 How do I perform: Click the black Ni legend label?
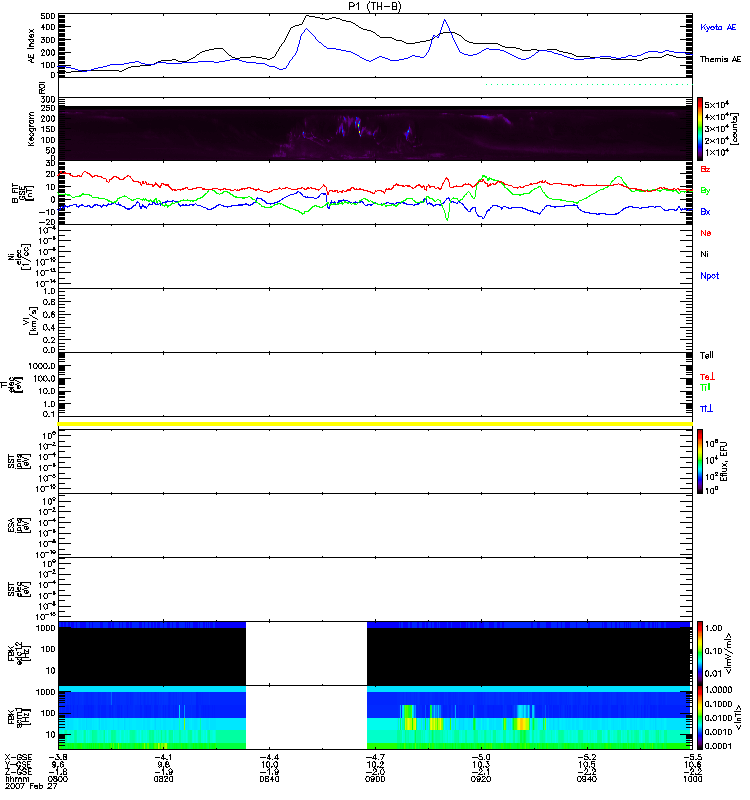coord(704,254)
